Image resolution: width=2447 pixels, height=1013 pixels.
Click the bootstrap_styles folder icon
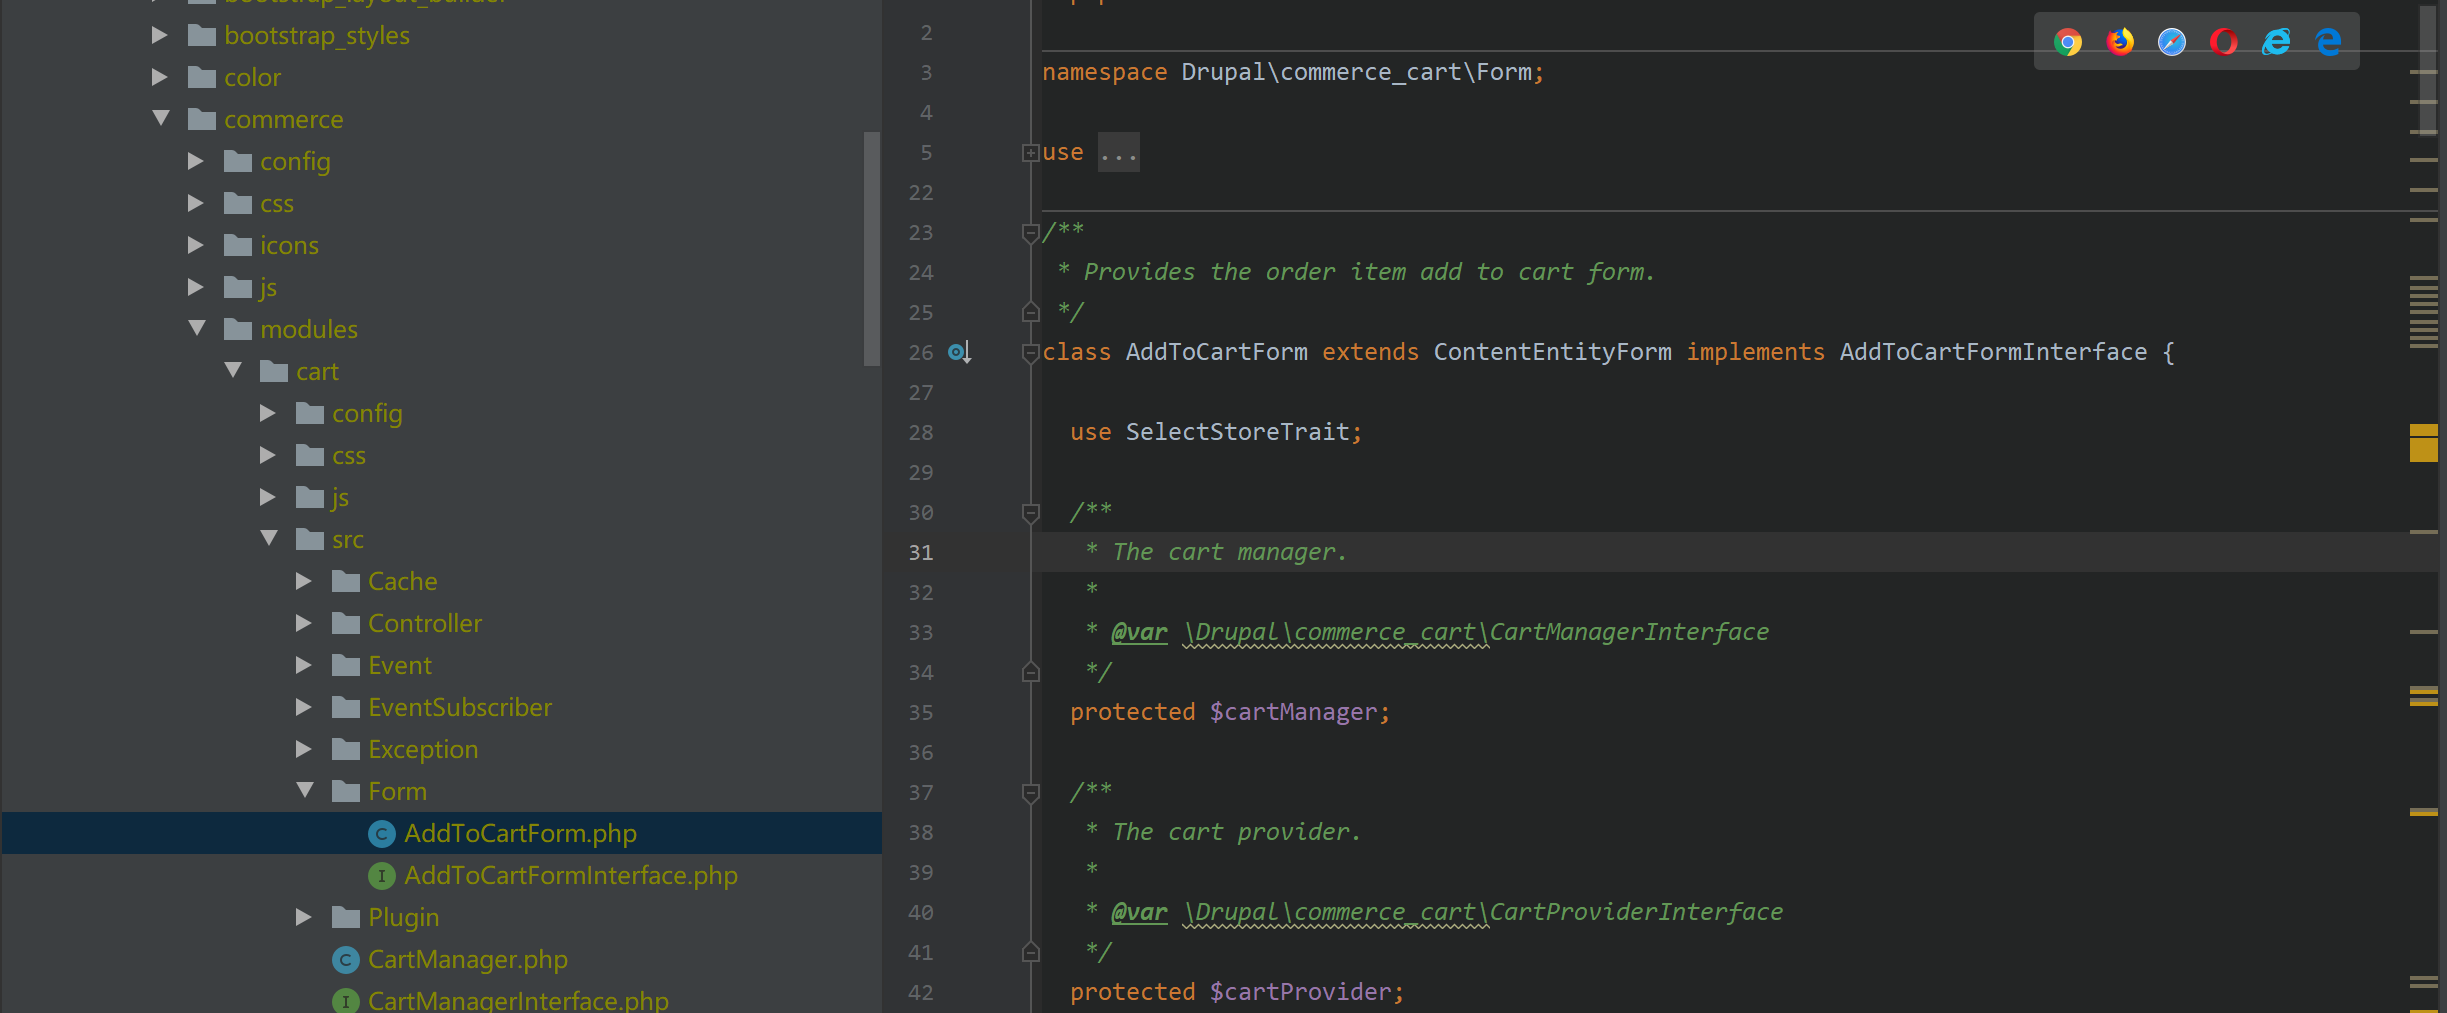(x=202, y=35)
